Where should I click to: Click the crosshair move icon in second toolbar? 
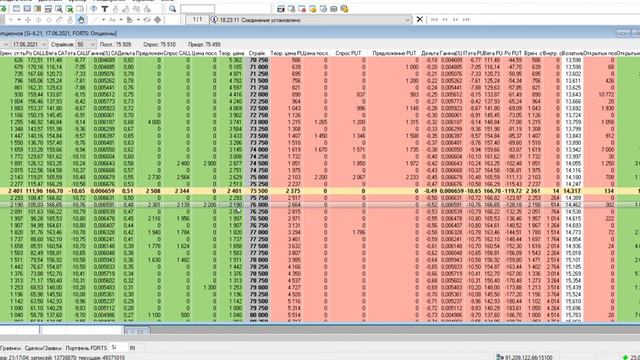(x=28, y=20)
